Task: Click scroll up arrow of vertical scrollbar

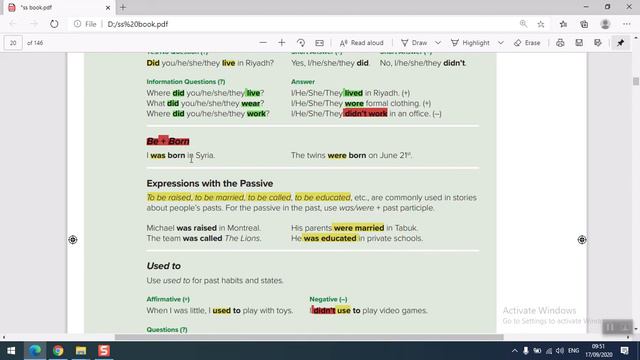Action: click(636, 38)
